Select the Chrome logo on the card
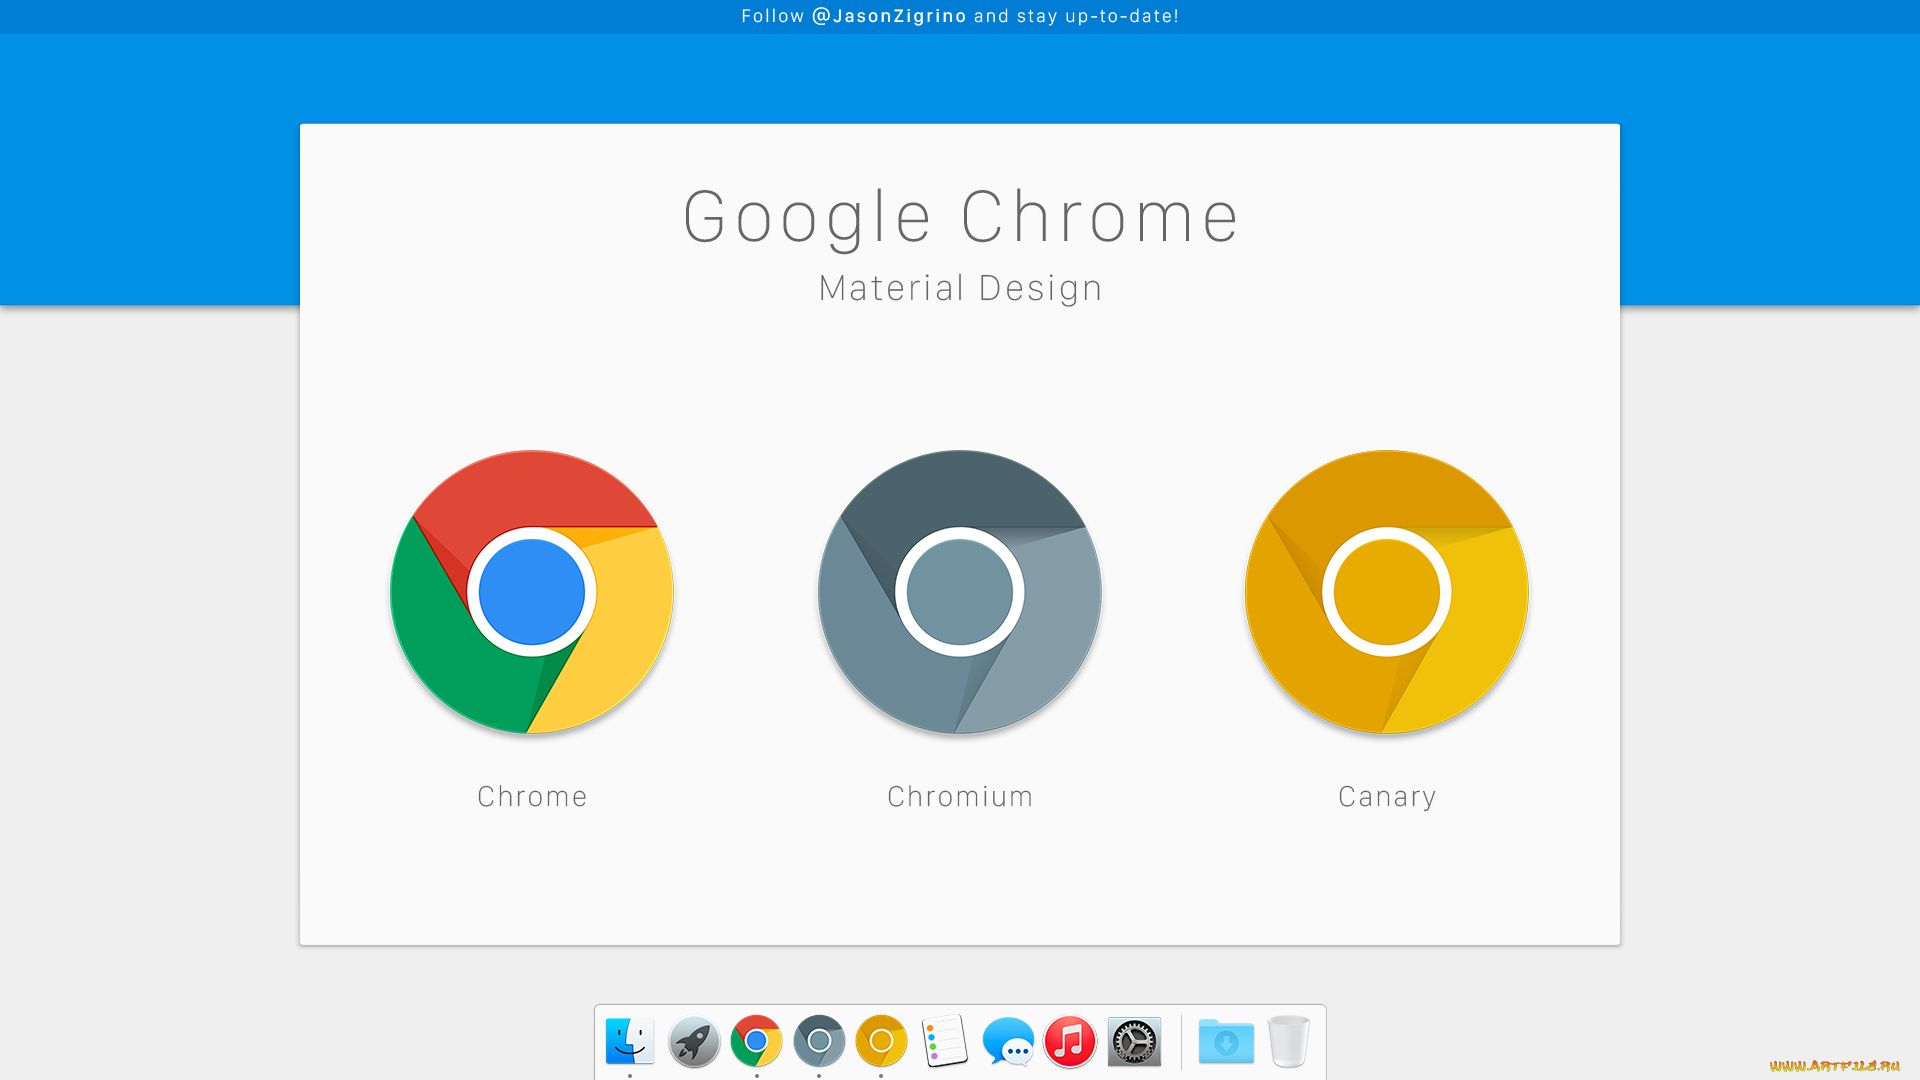 coord(532,592)
